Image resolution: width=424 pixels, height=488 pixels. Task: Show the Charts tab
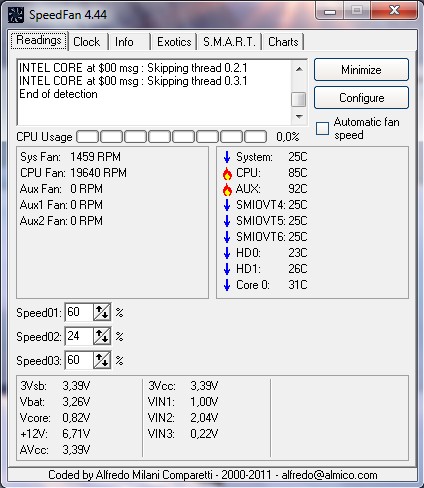pos(283,42)
